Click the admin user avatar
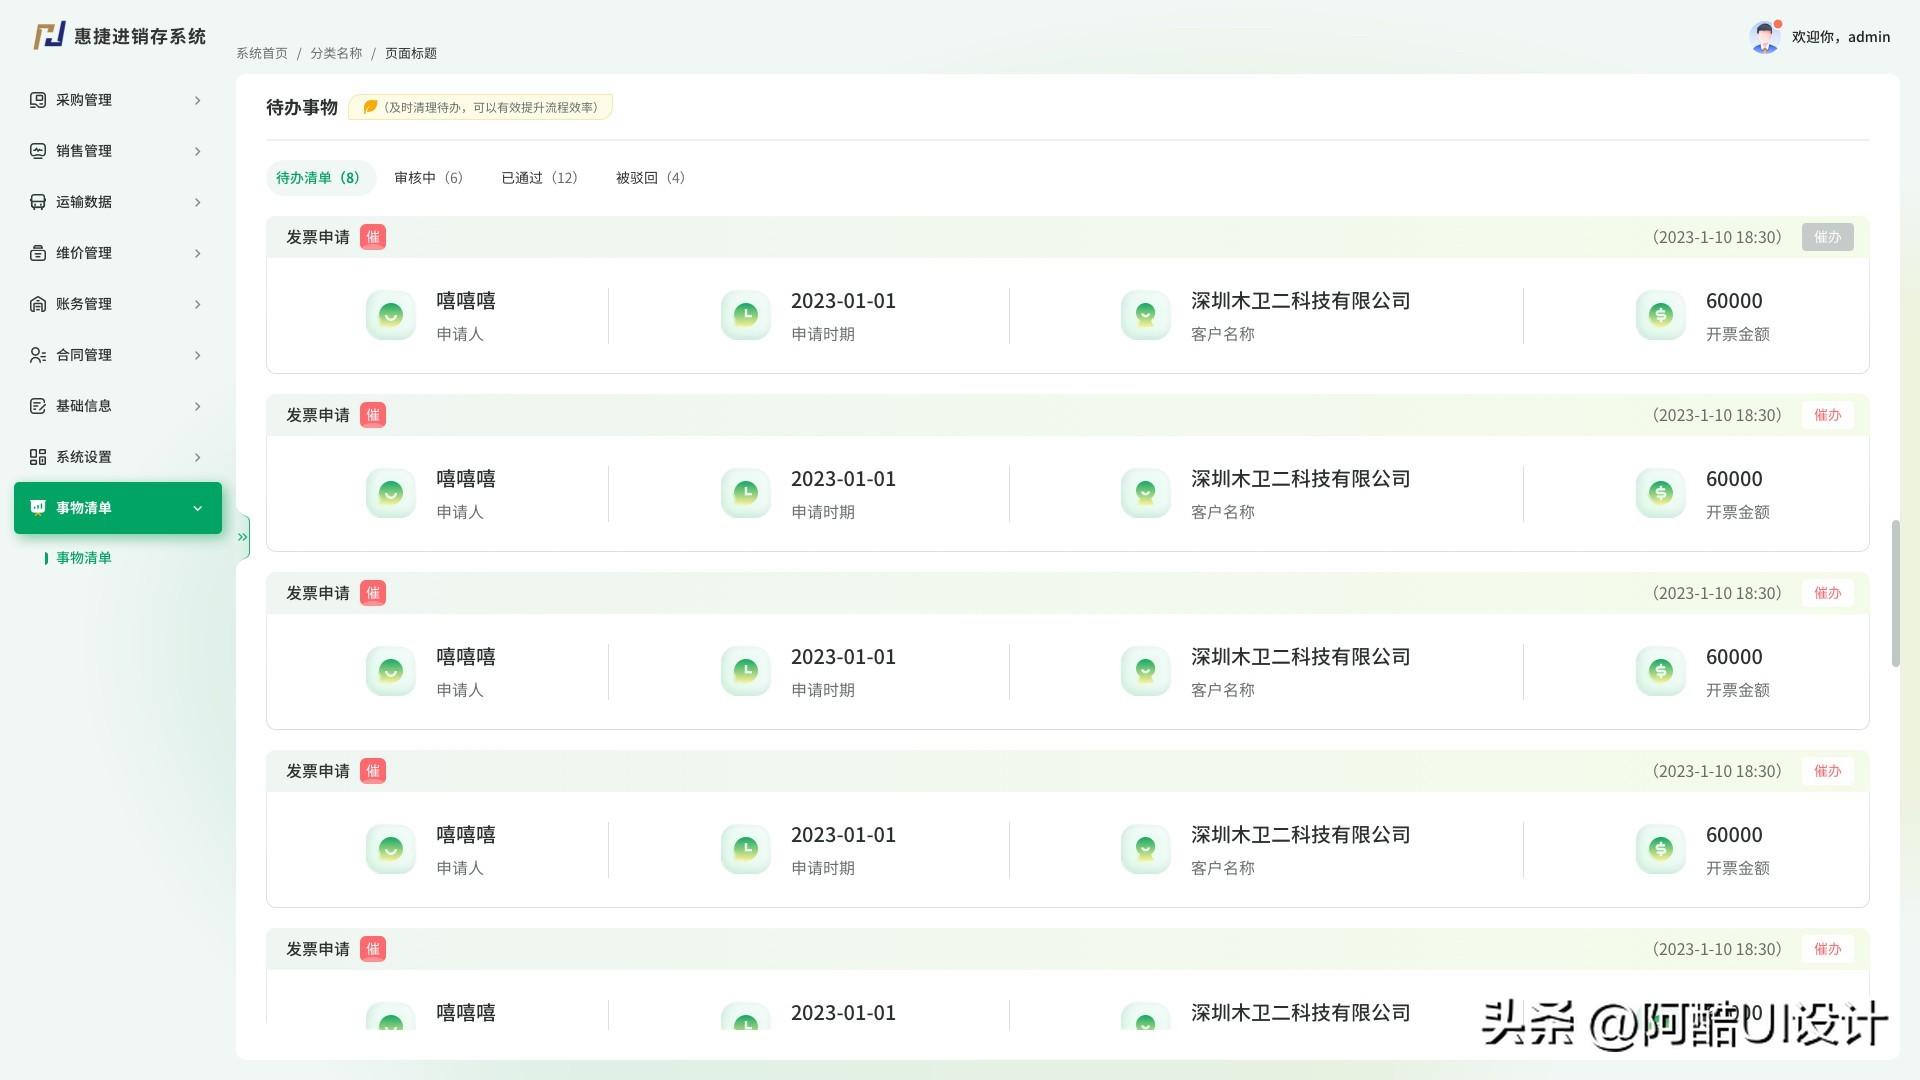 point(1765,36)
